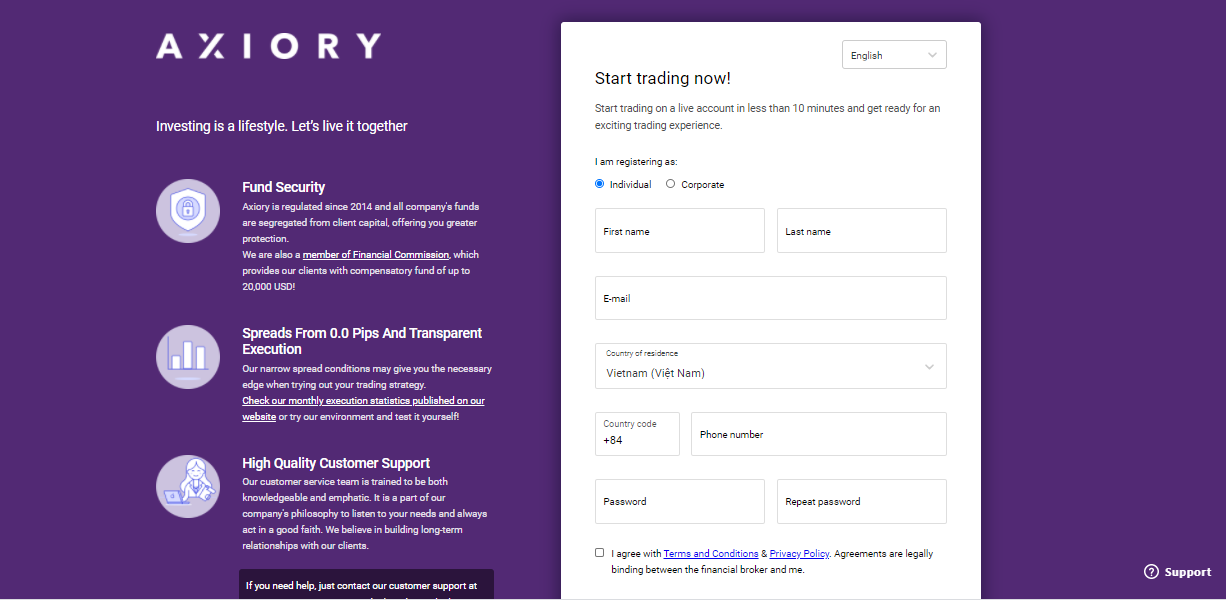This screenshot has width=1226, height=602.
Task: Click the Fund Security shield icon
Action: 188,210
